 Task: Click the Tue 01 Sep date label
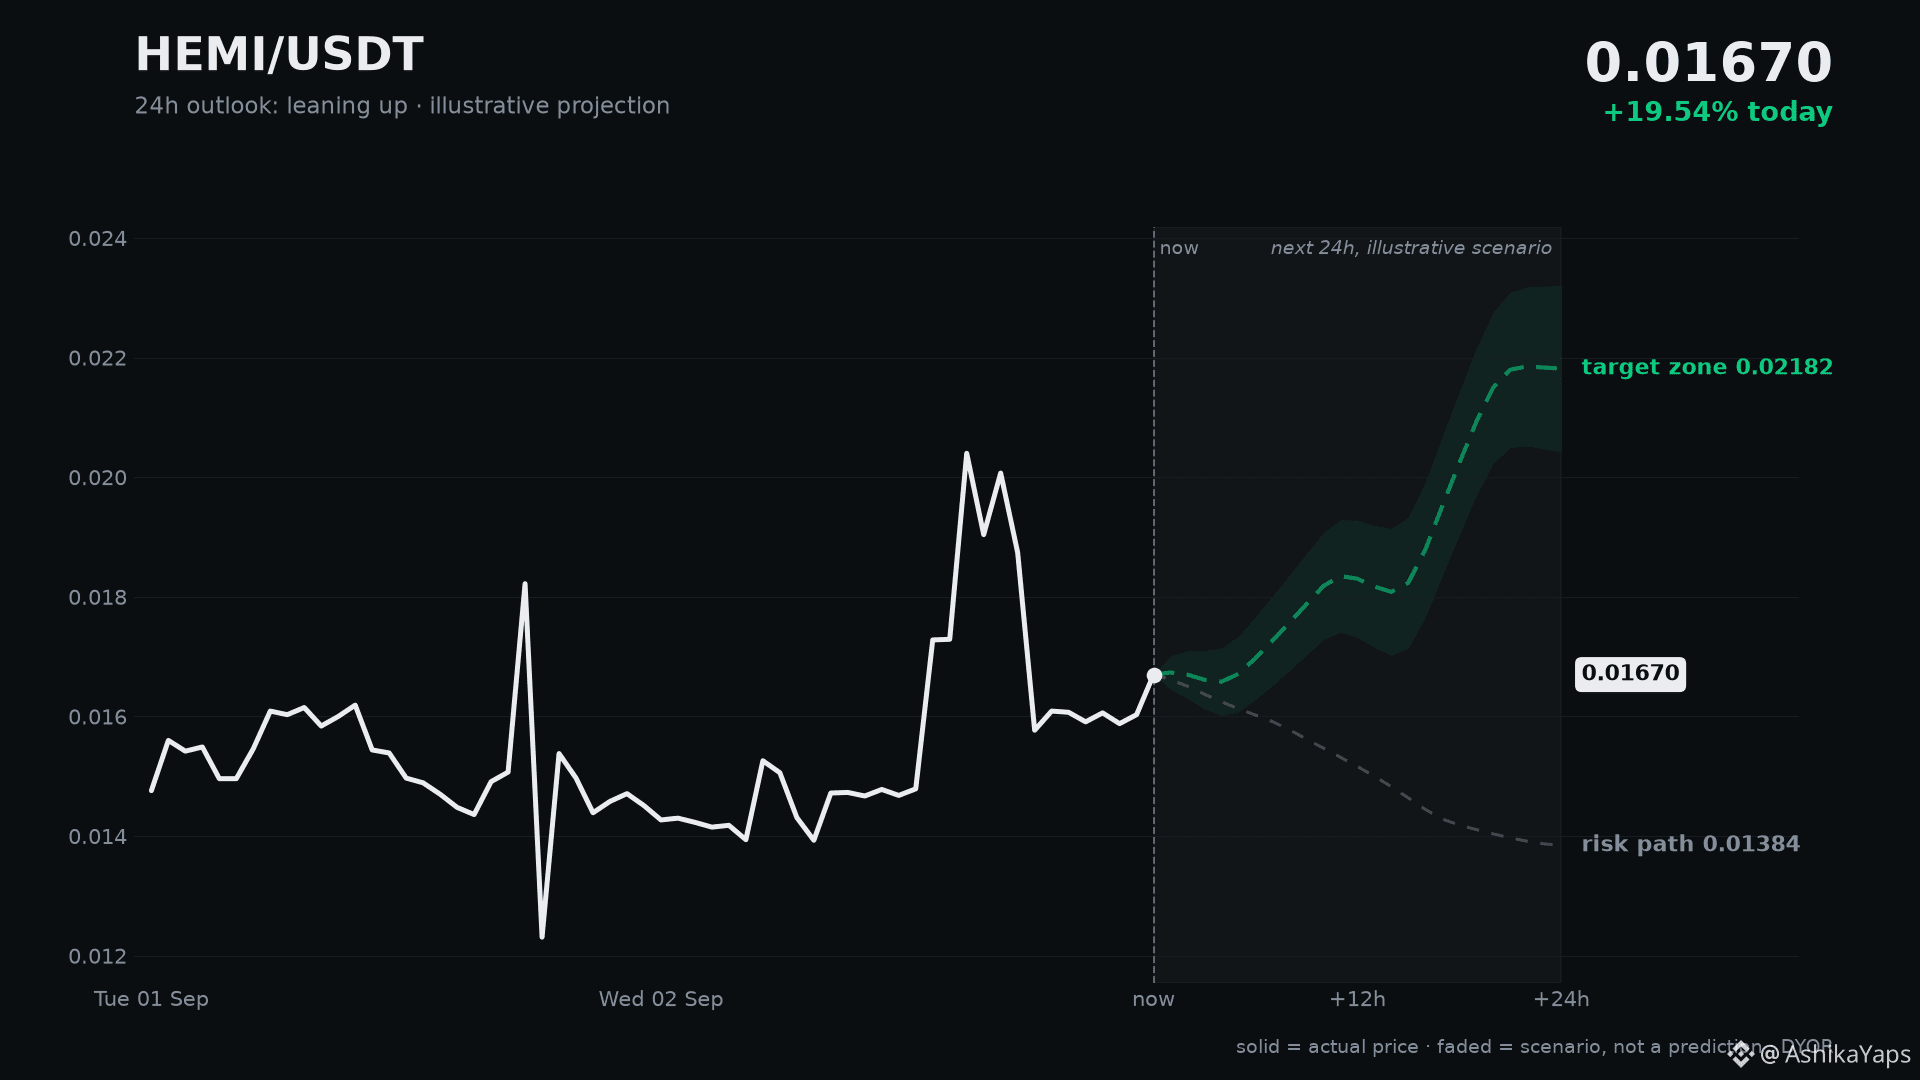[x=151, y=999]
